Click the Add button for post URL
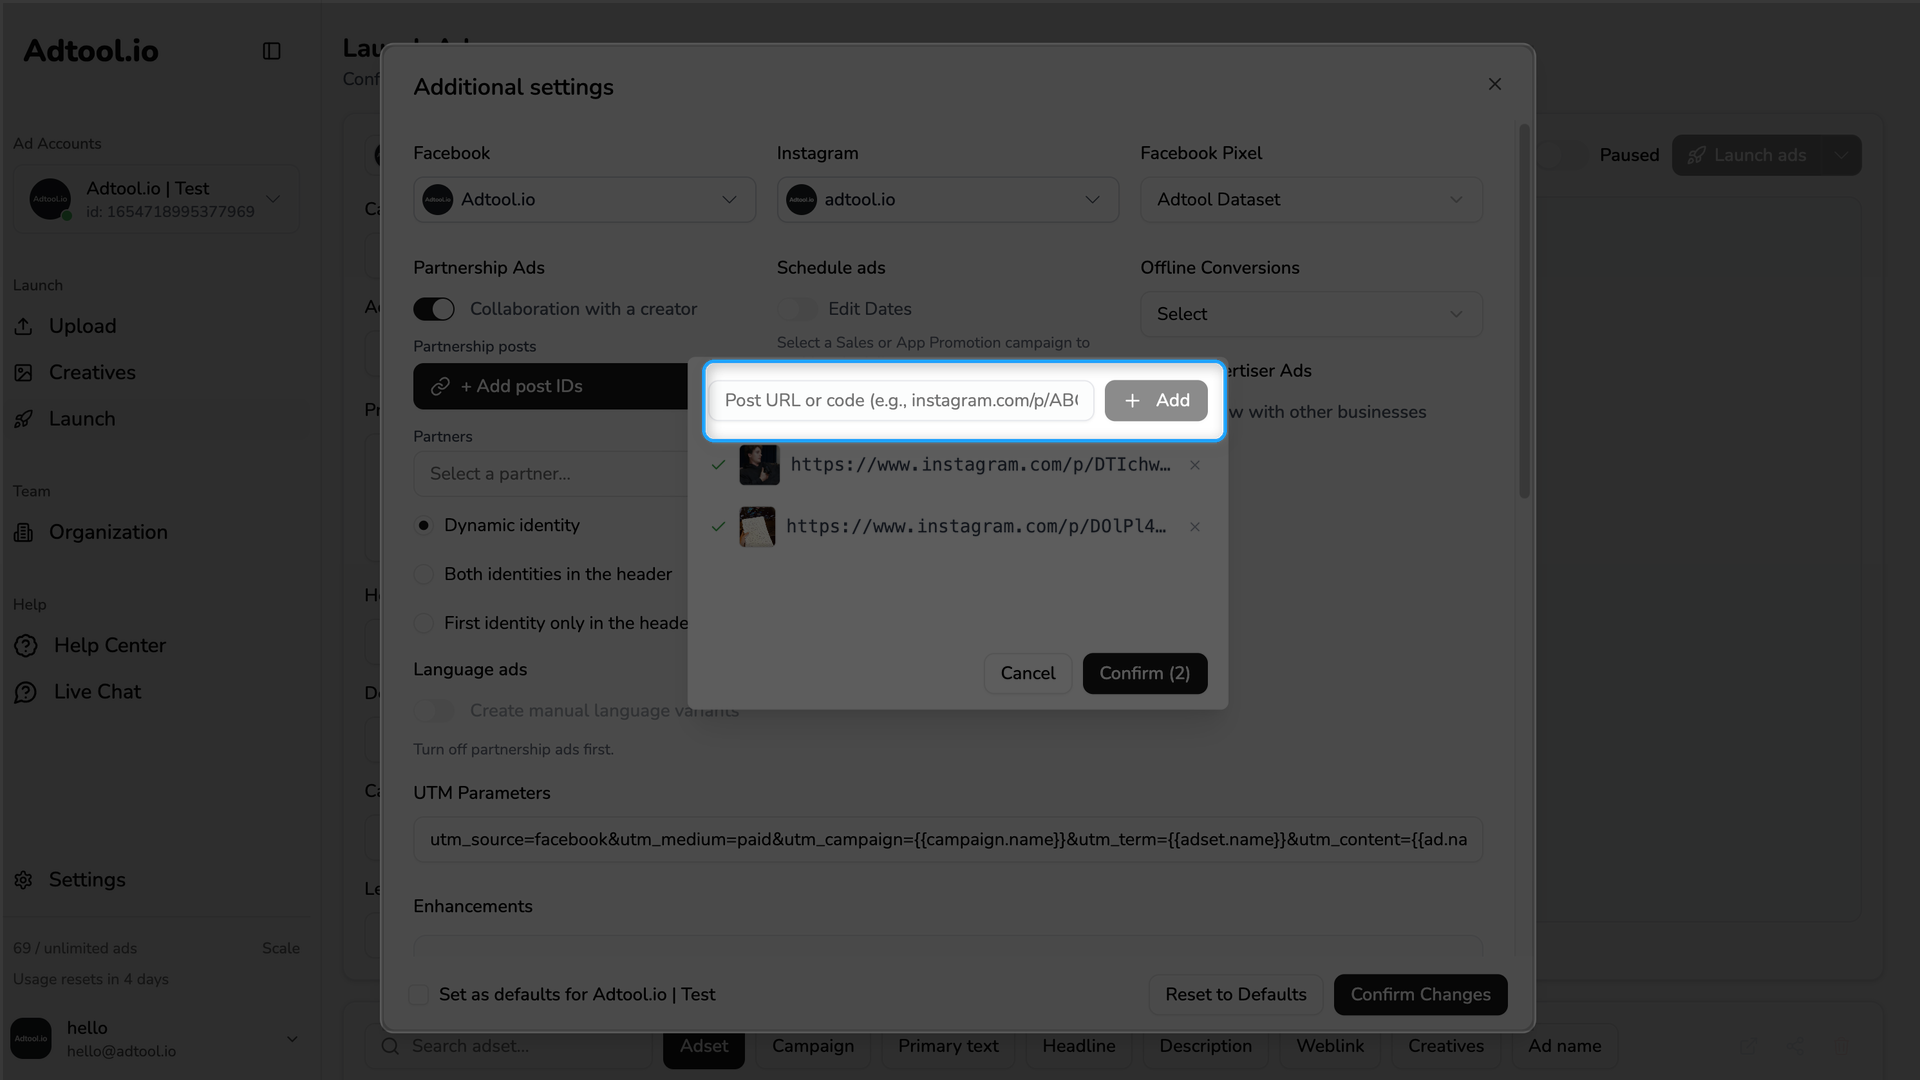The width and height of the screenshot is (1920, 1080). point(1156,400)
